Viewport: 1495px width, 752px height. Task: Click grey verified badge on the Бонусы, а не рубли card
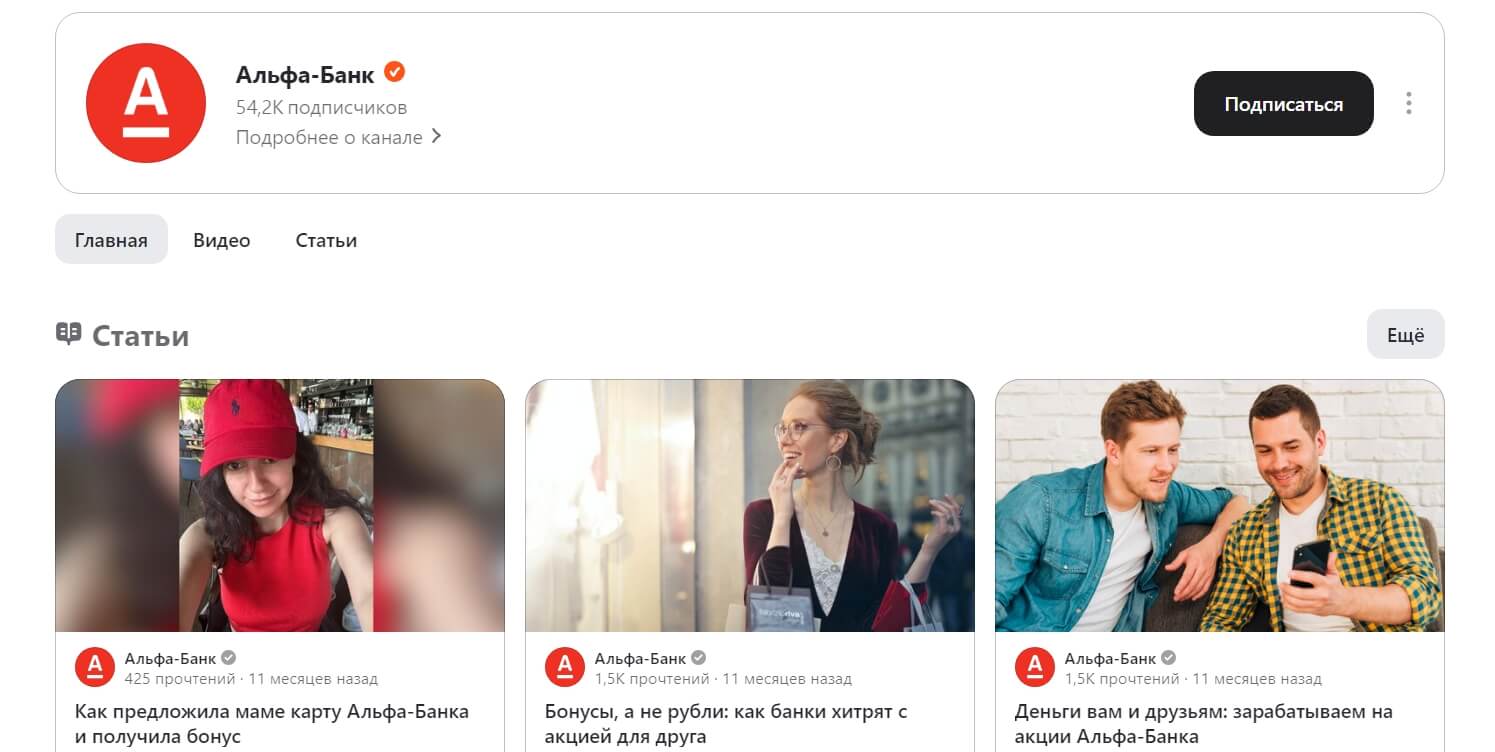point(699,658)
